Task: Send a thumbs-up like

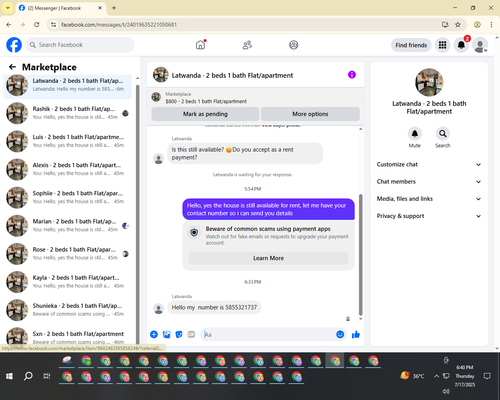Action: pyautogui.click(x=356, y=334)
